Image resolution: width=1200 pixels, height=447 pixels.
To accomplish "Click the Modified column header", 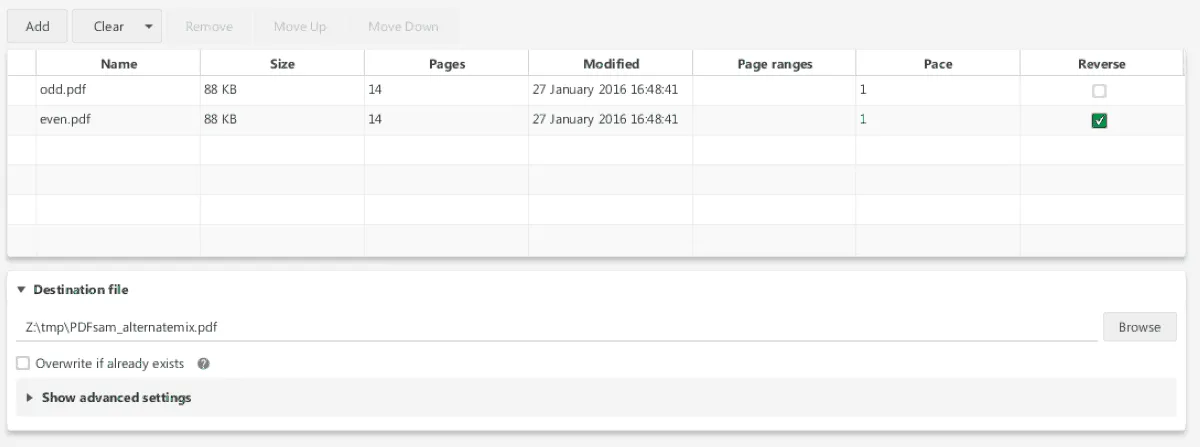I will 611,64.
